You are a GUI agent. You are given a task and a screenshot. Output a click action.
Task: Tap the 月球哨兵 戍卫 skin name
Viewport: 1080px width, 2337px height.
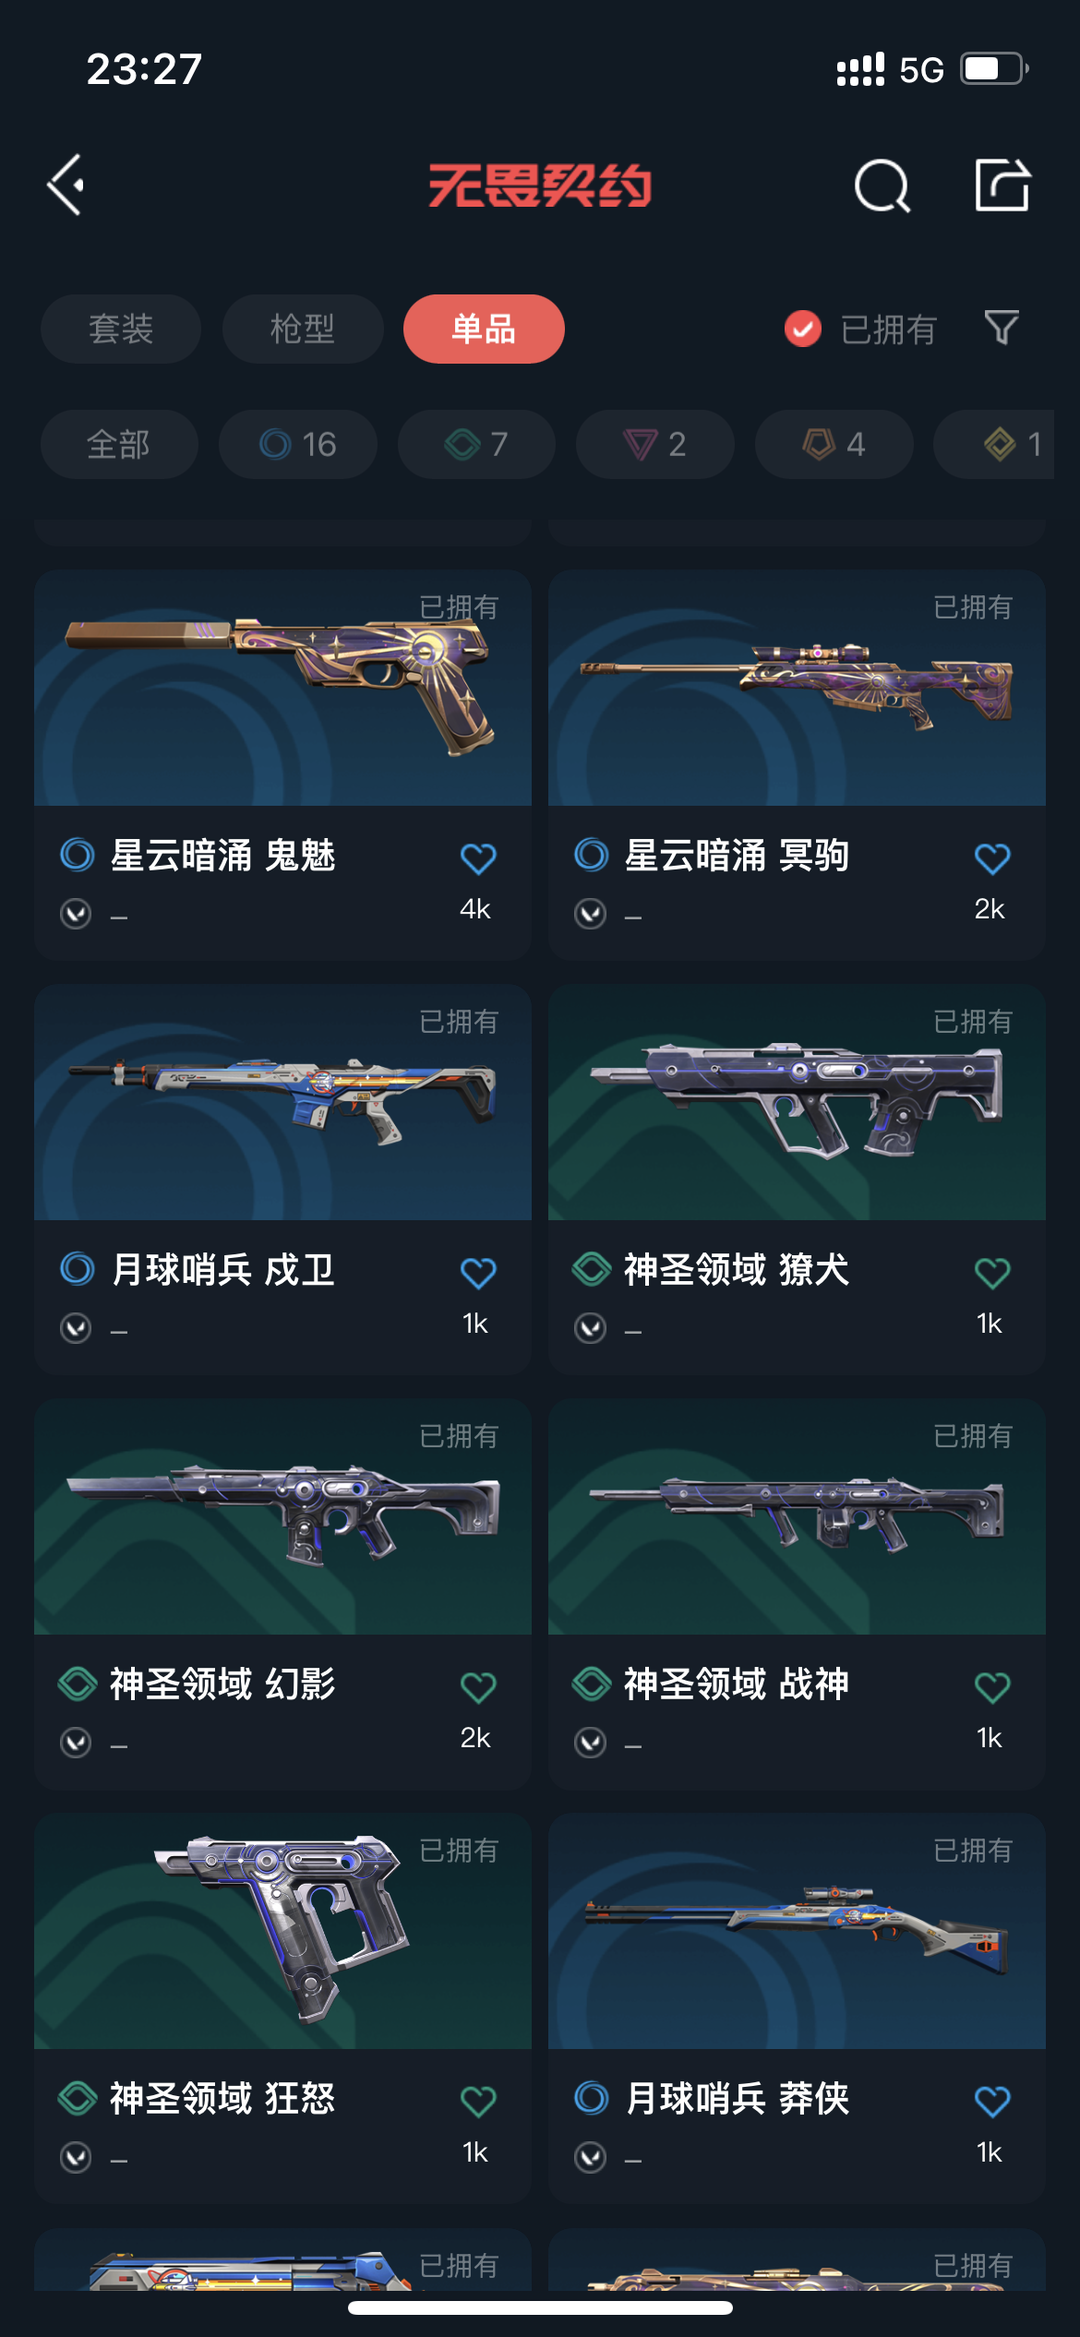(x=223, y=1270)
